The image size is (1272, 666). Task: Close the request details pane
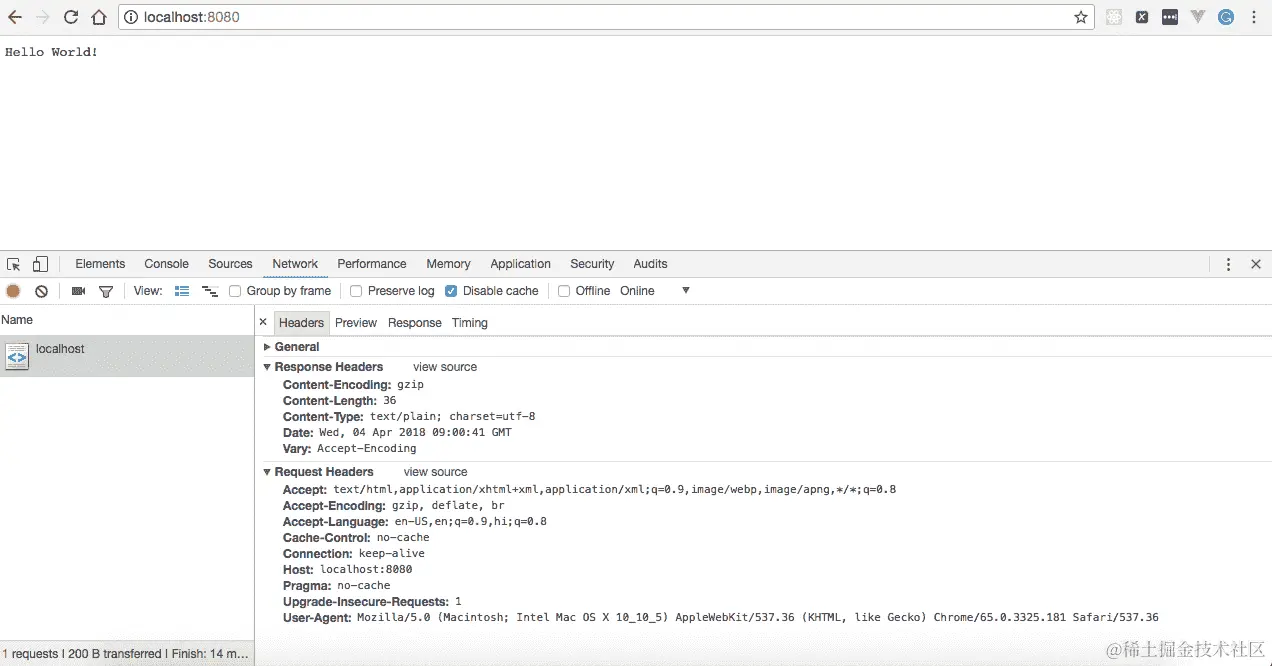263,322
